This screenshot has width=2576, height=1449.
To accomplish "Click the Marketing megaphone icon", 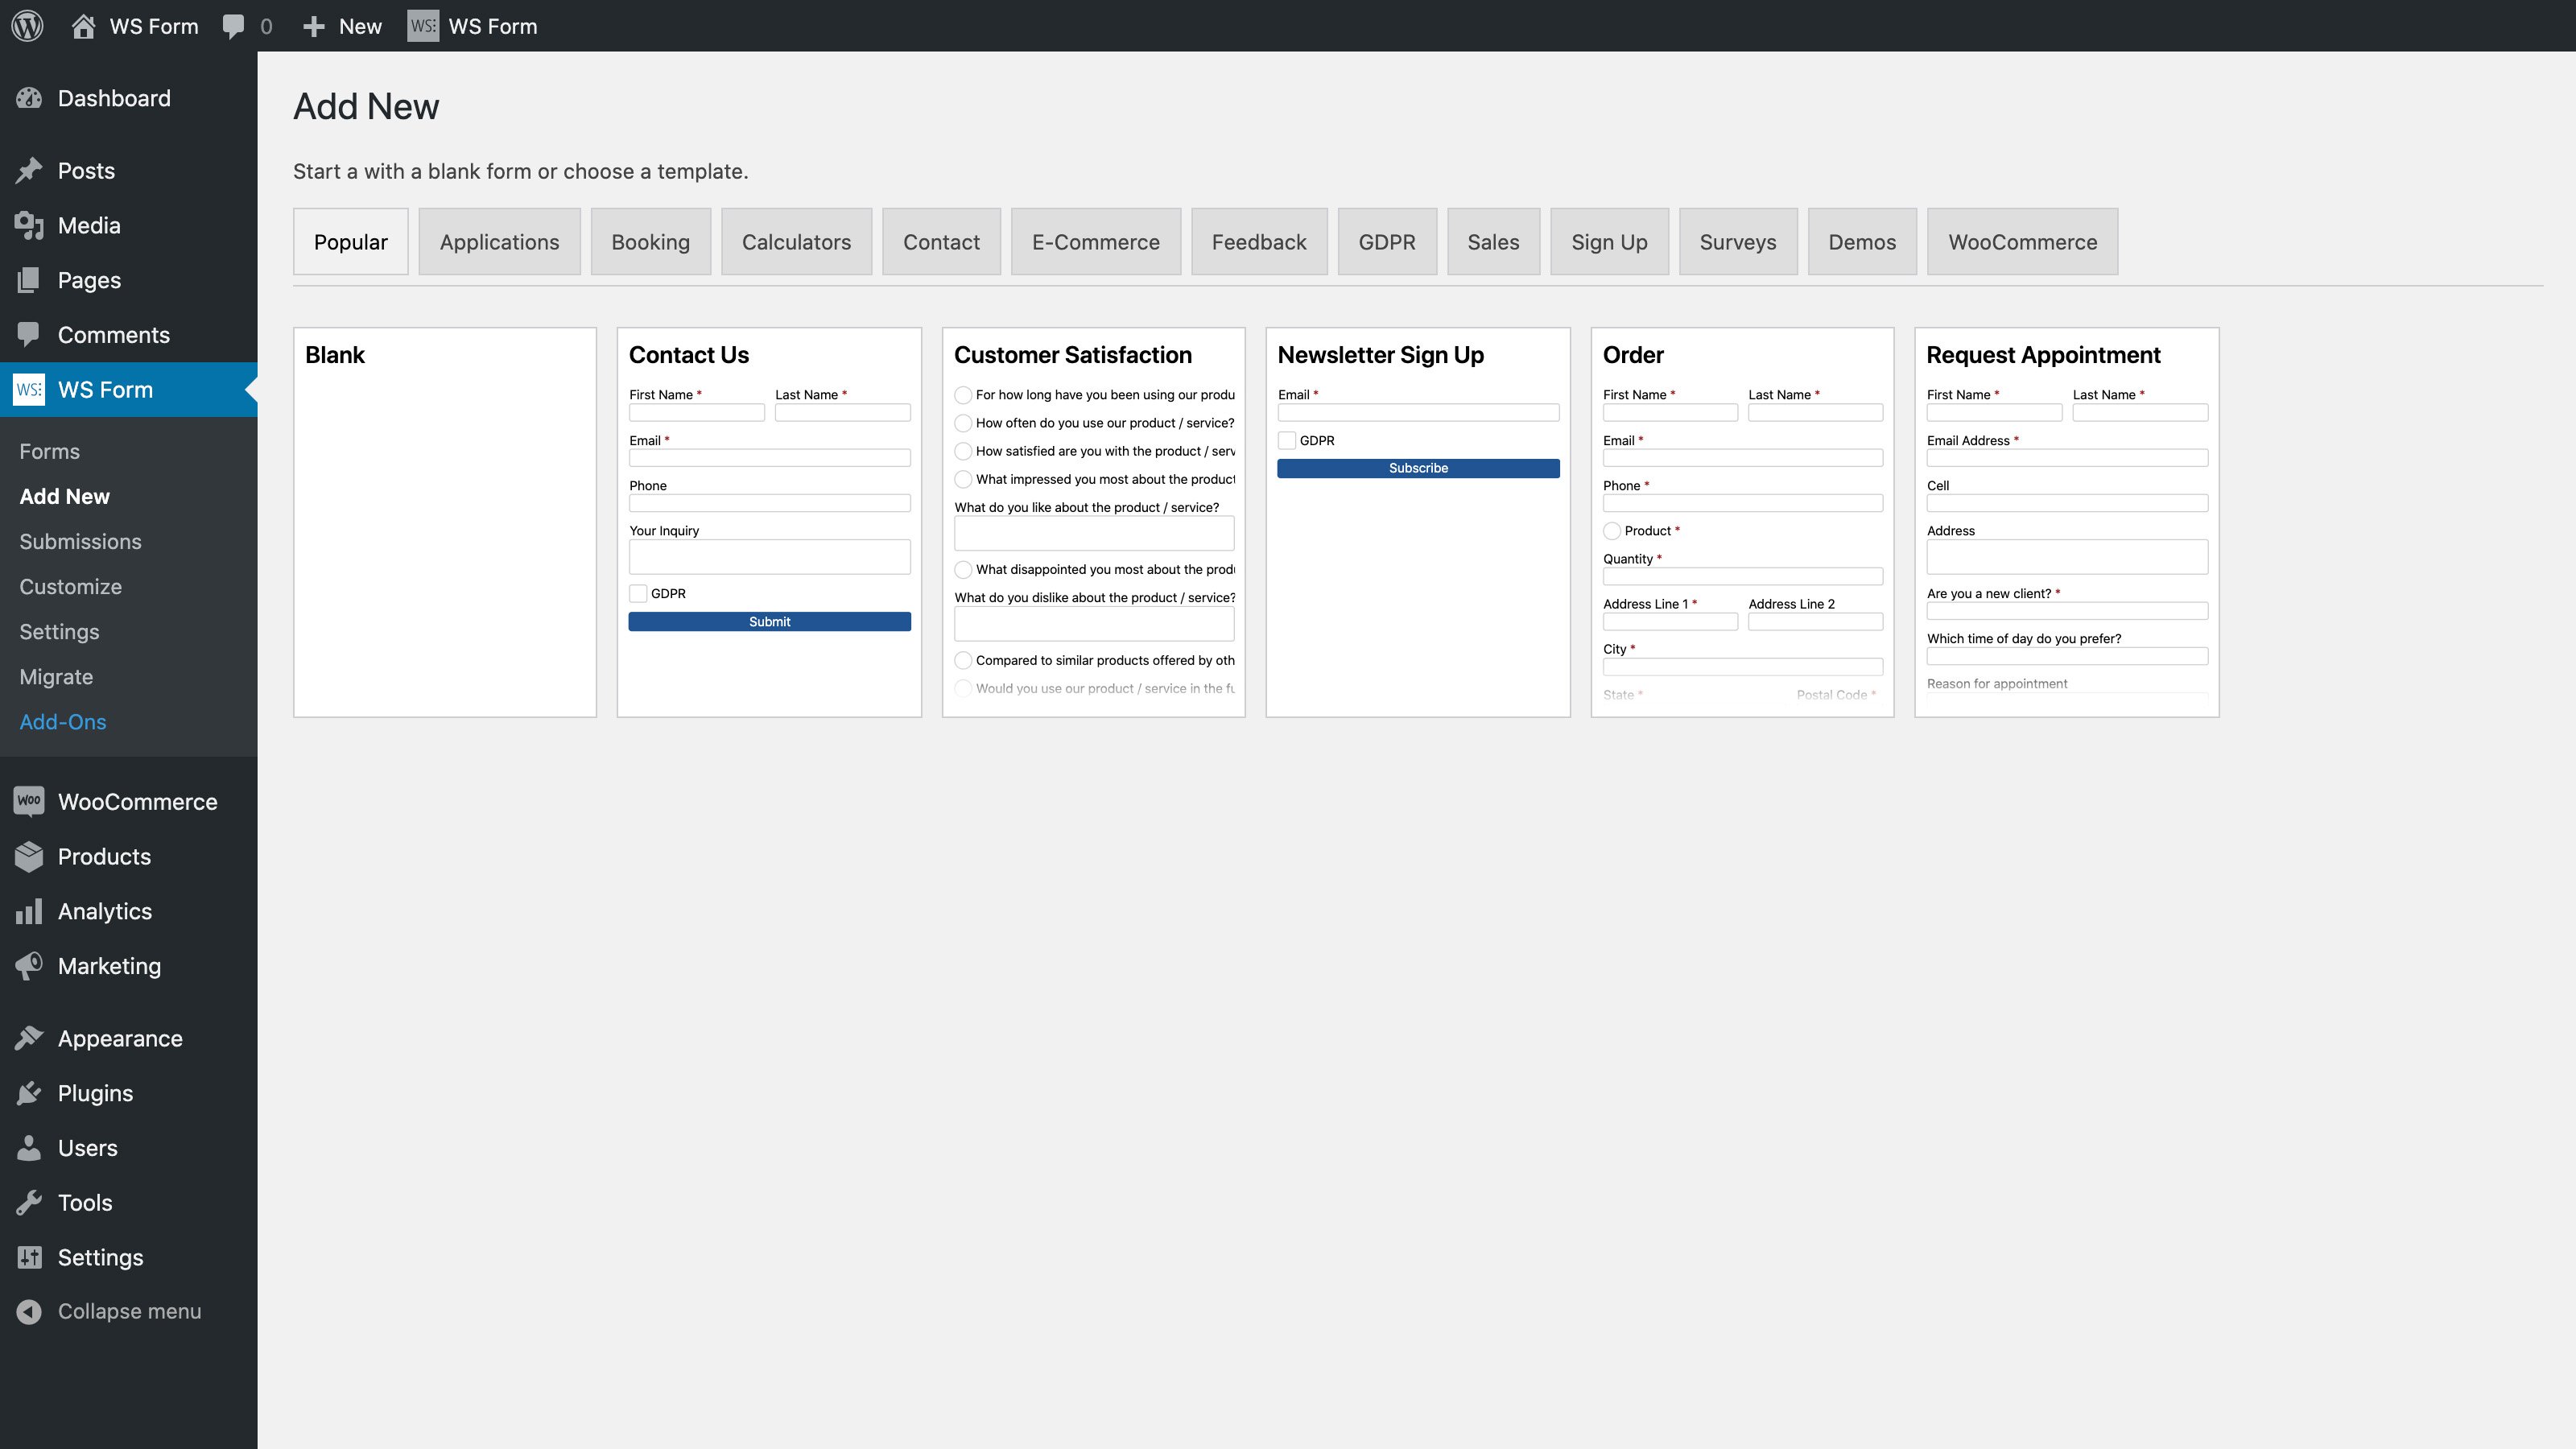I will click(x=29, y=966).
